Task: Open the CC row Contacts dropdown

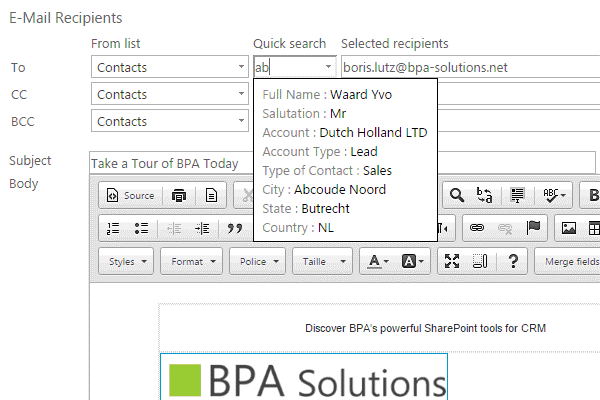Action: [170, 94]
